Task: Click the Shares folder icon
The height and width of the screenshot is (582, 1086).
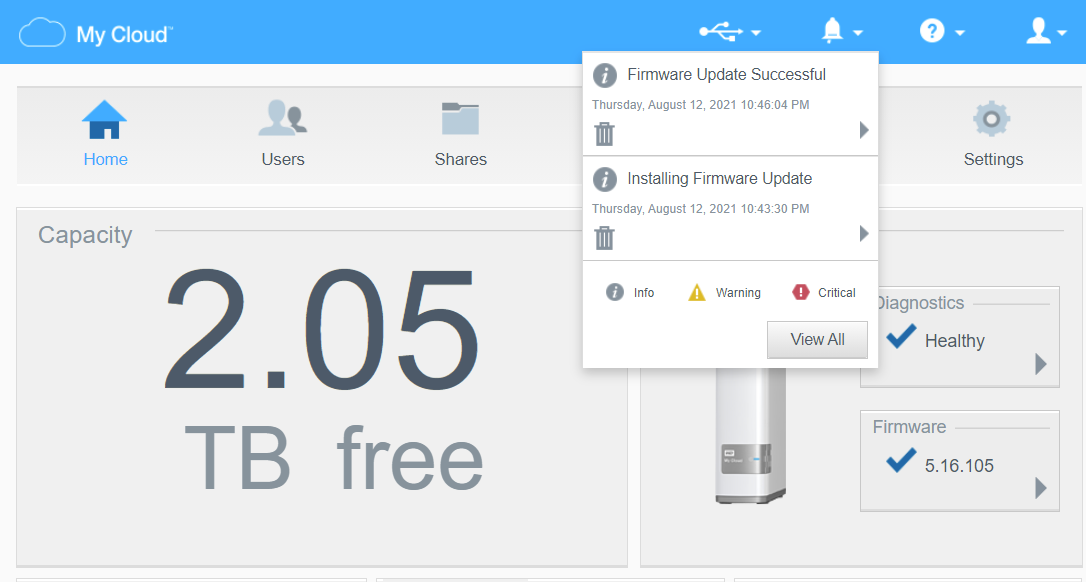Action: [461, 118]
